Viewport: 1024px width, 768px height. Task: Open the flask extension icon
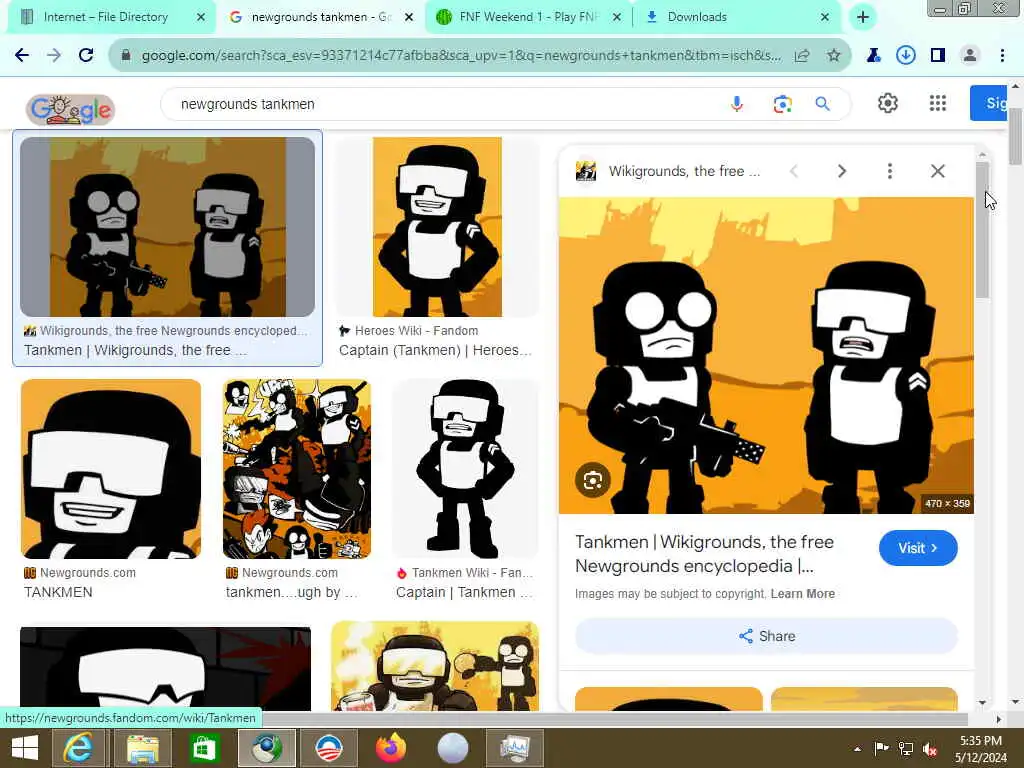[x=873, y=56]
